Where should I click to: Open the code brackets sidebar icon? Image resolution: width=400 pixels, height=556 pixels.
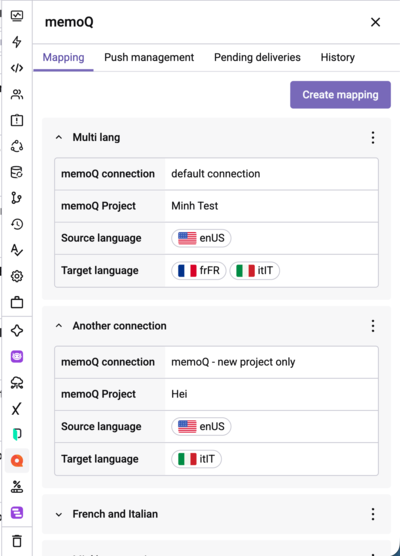click(x=17, y=68)
